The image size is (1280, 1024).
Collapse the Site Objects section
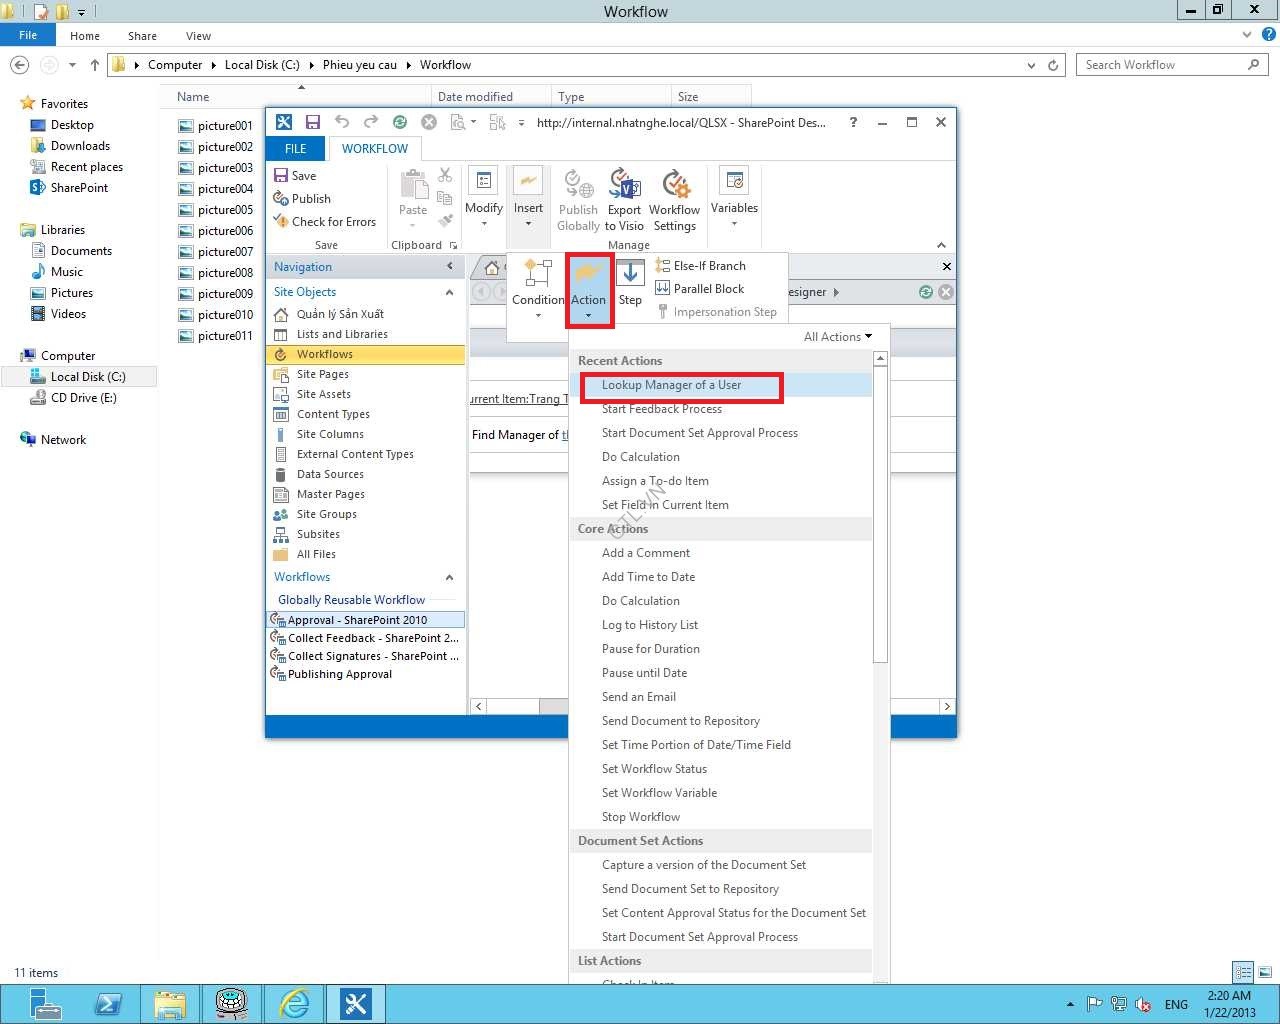coord(449,292)
